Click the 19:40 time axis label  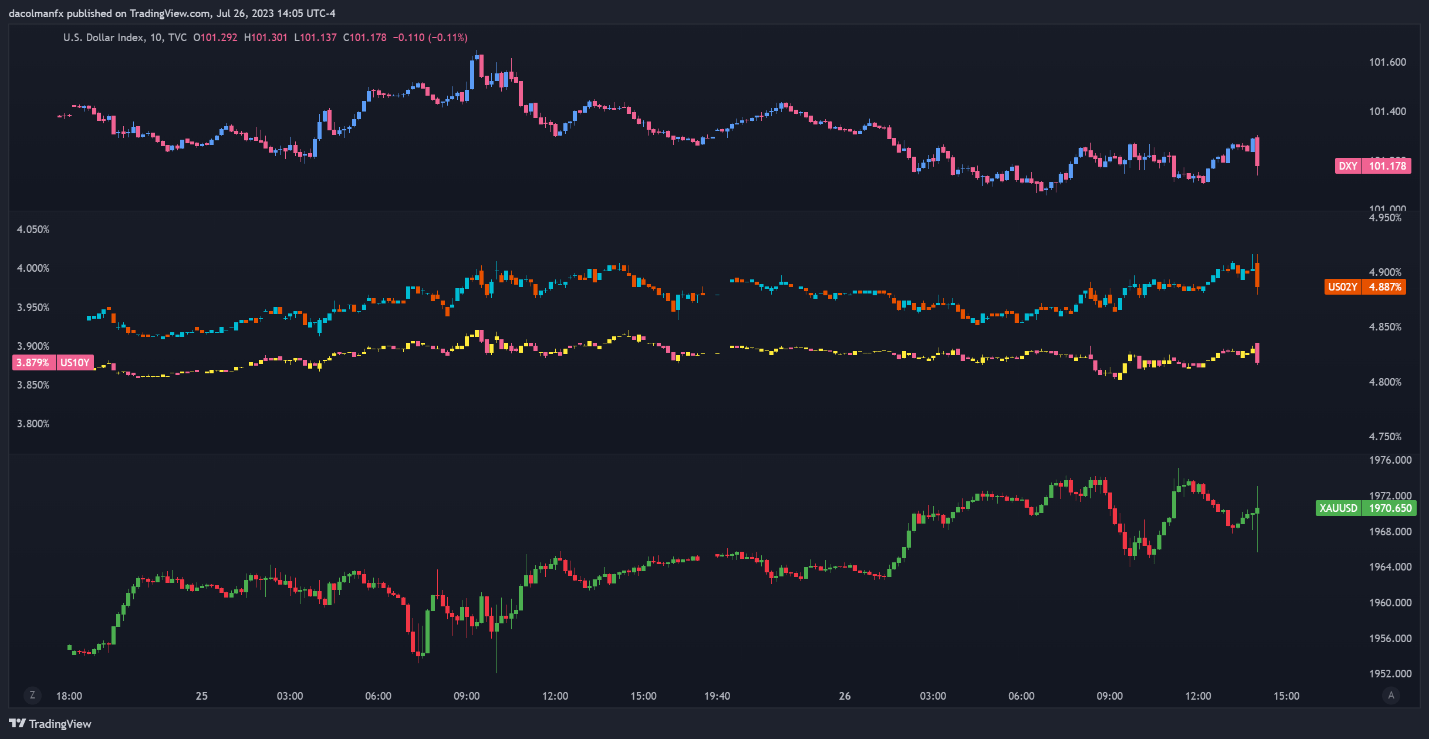click(x=717, y=696)
